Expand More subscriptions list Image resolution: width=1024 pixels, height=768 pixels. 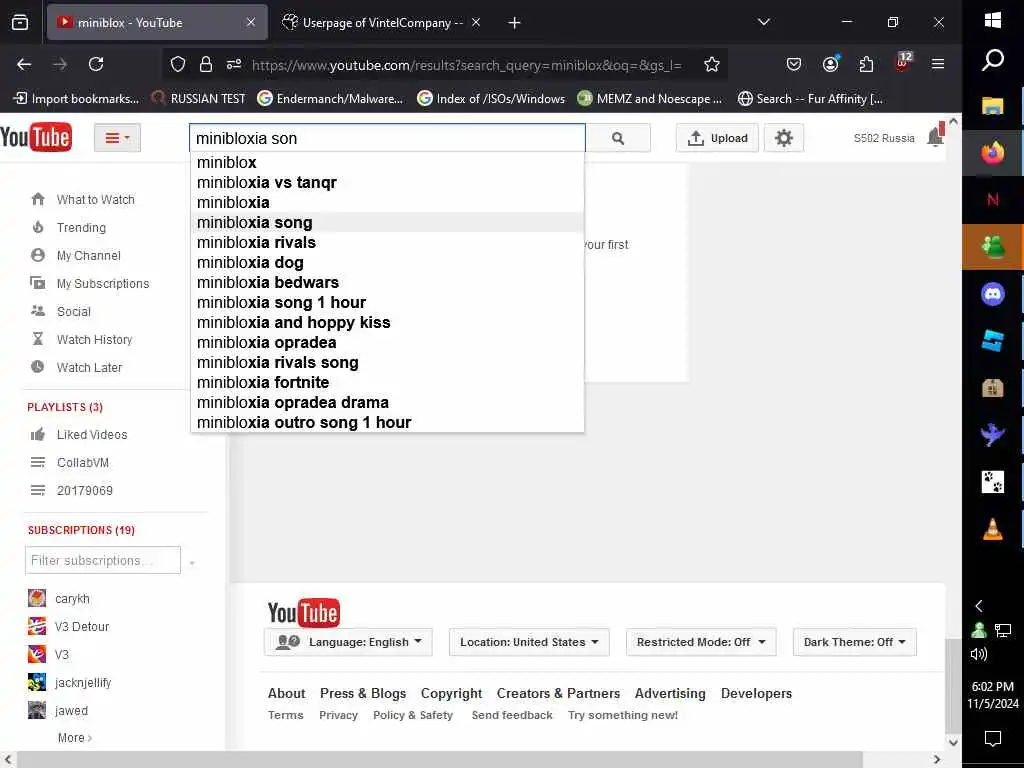pos(74,738)
